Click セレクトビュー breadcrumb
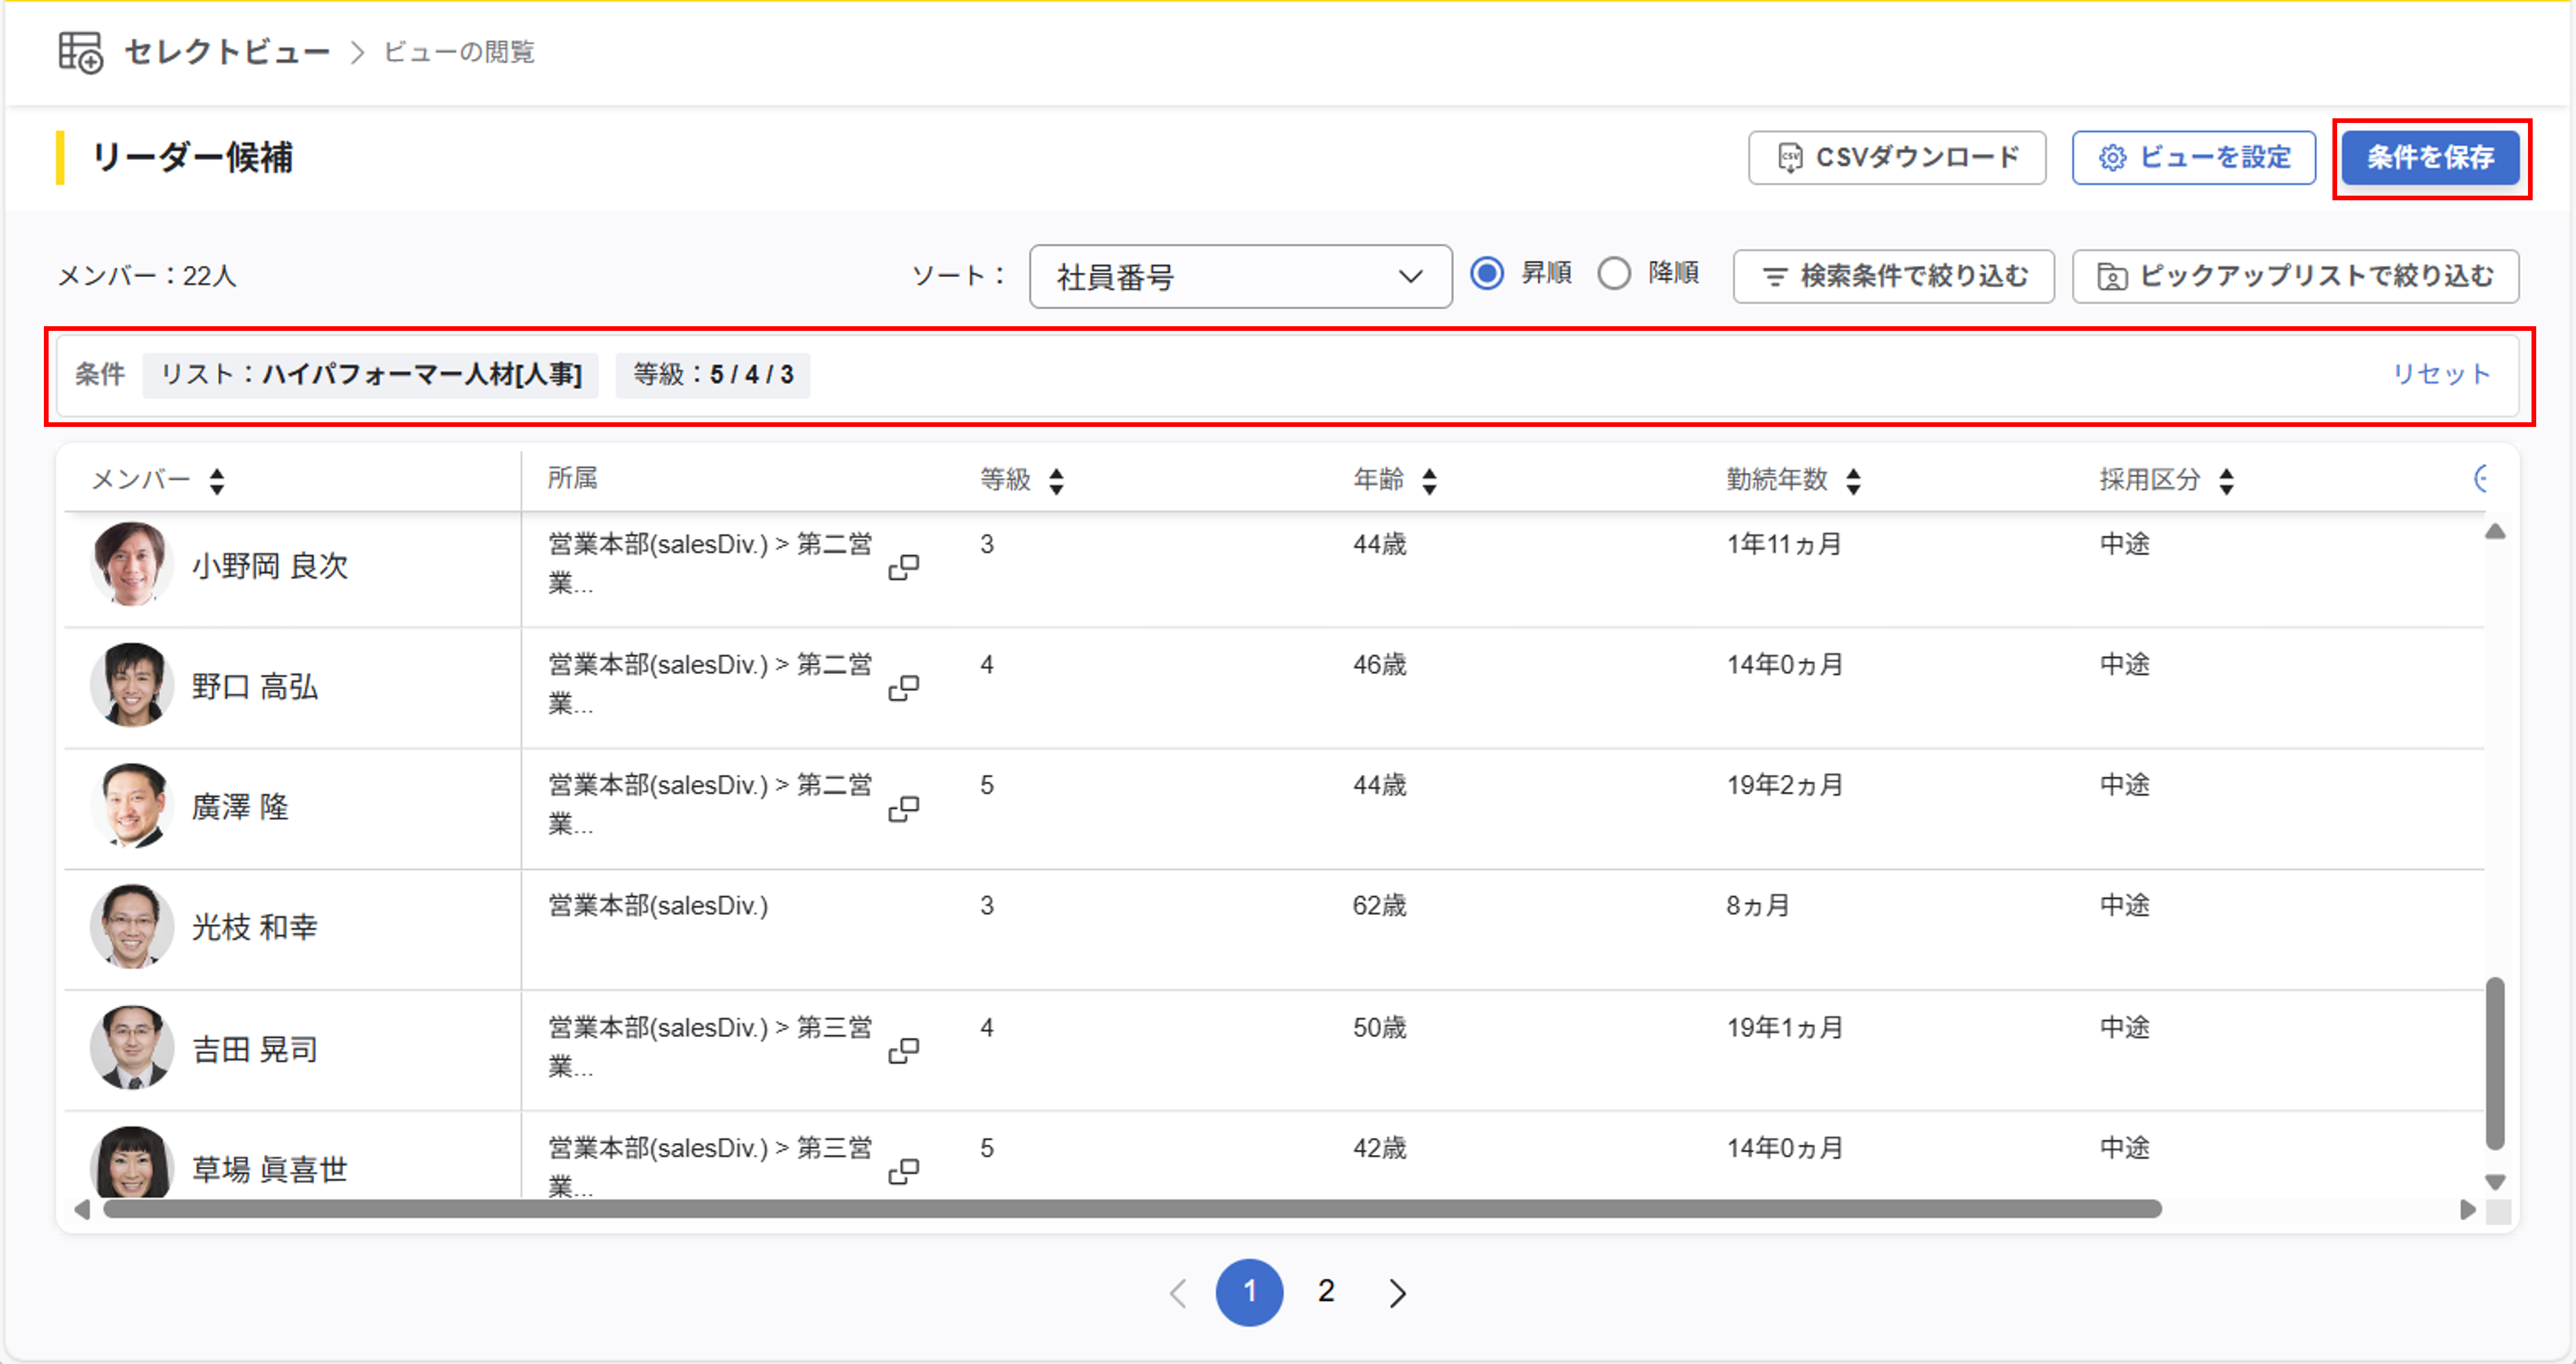Image resolution: width=2576 pixels, height=1364 pixels. coord(227,52)
